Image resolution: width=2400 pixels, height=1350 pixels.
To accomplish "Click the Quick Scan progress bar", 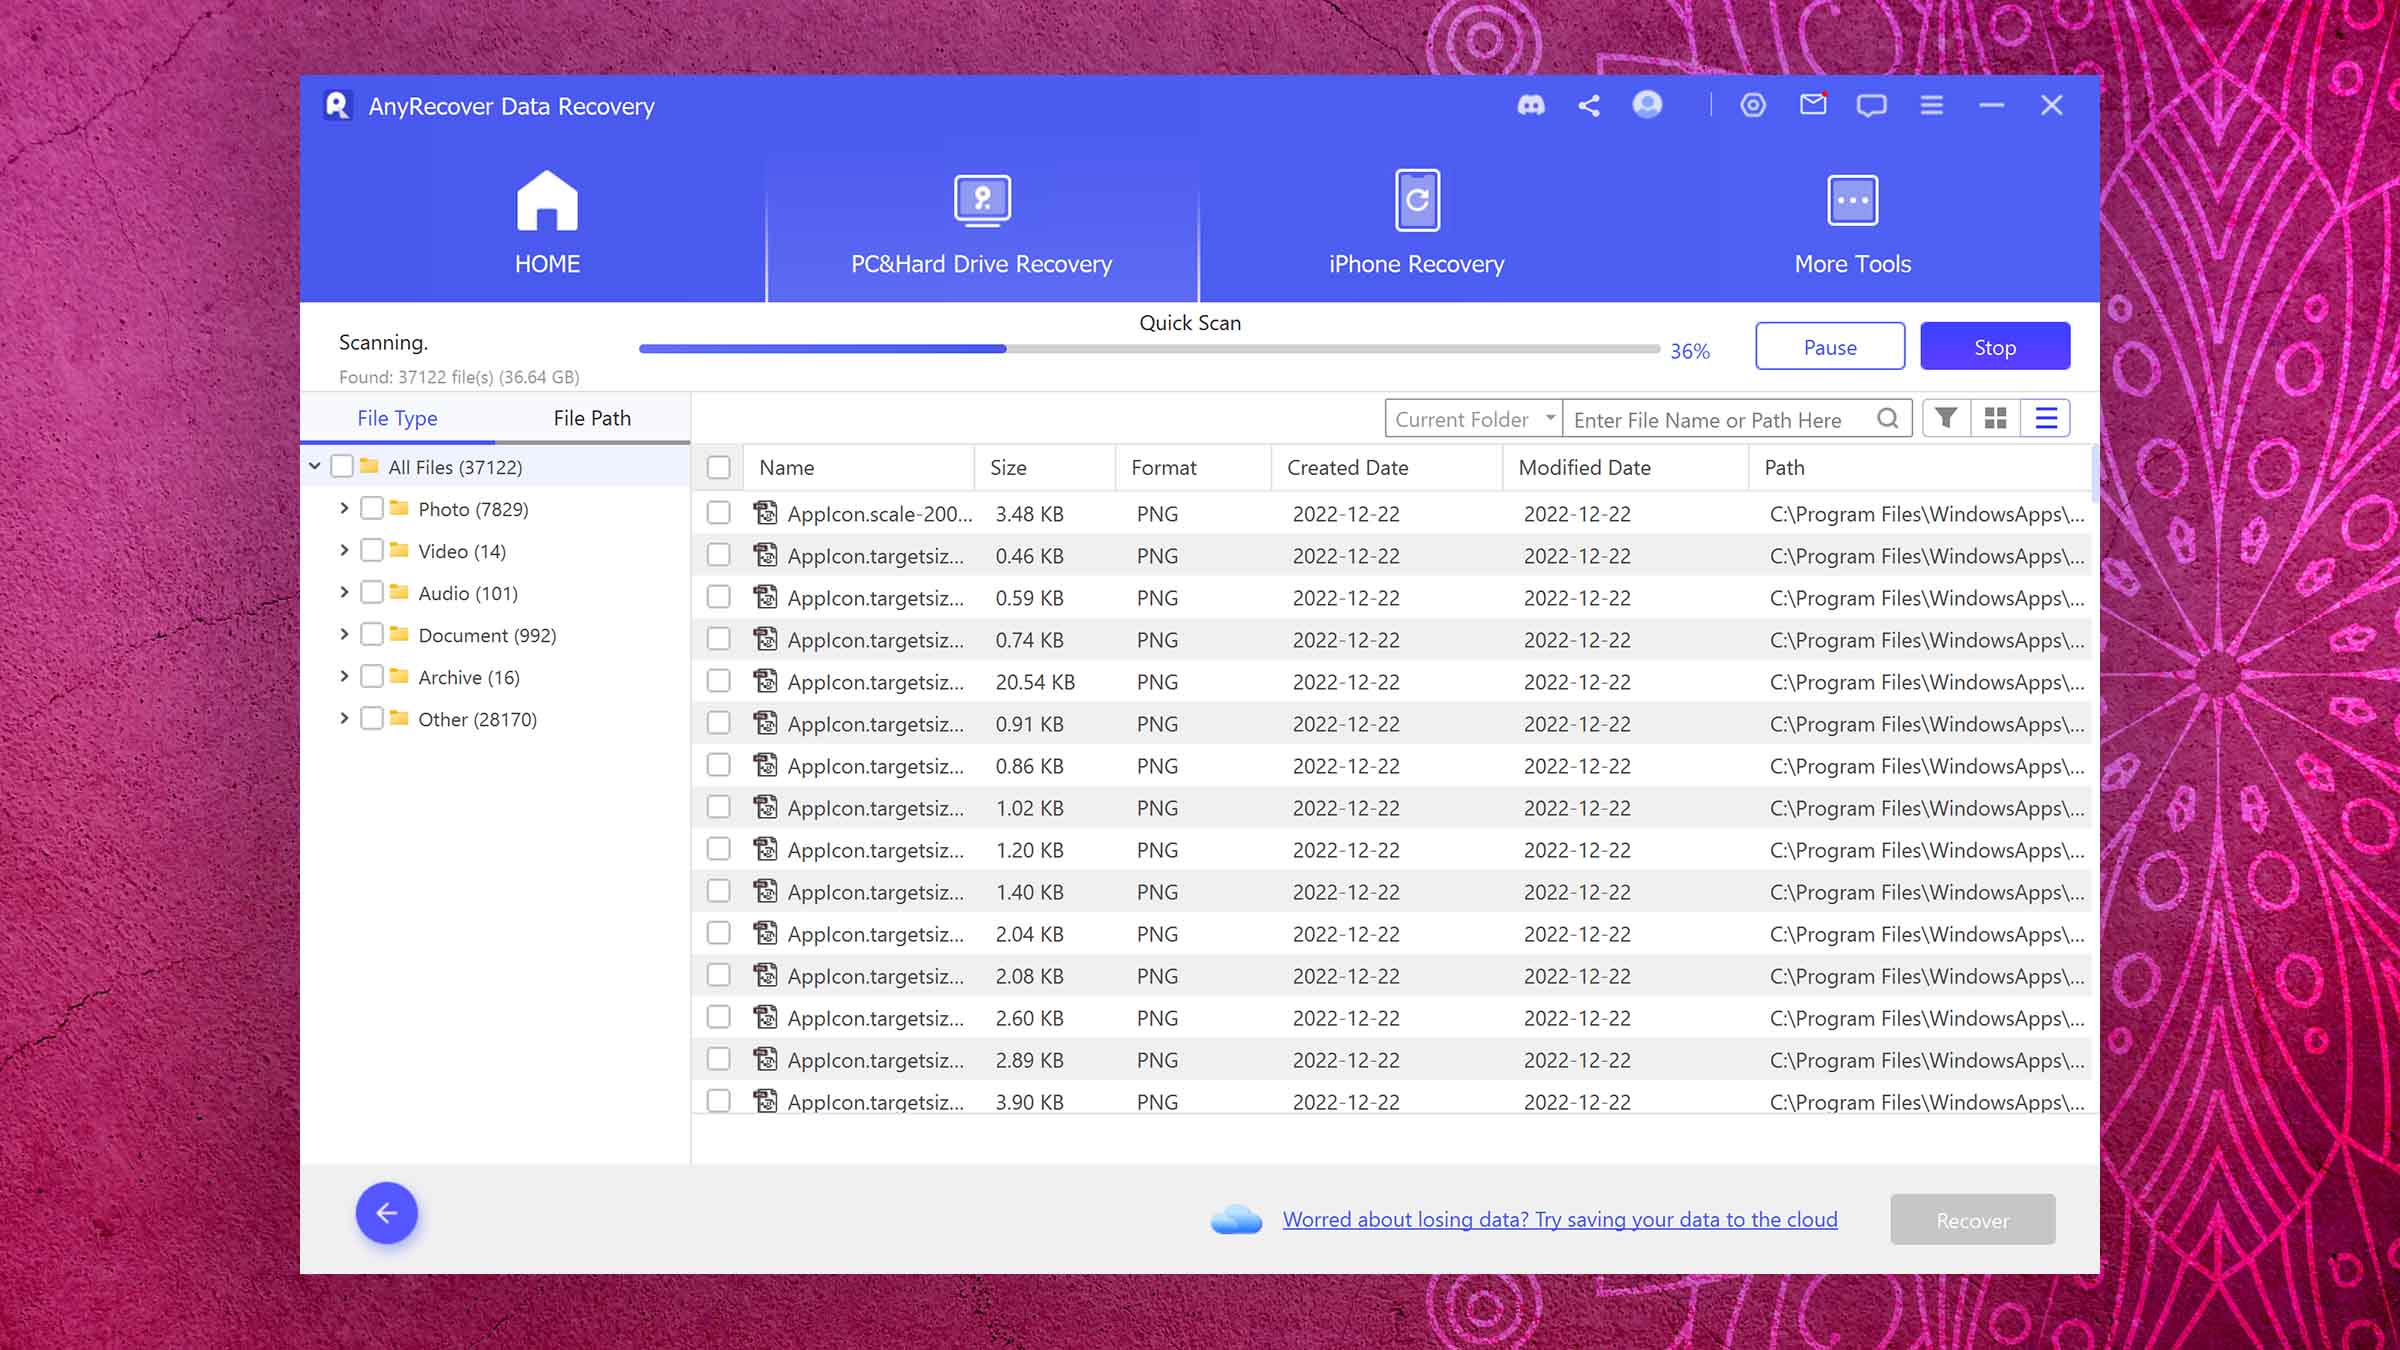I will [x=1149, y=349].
